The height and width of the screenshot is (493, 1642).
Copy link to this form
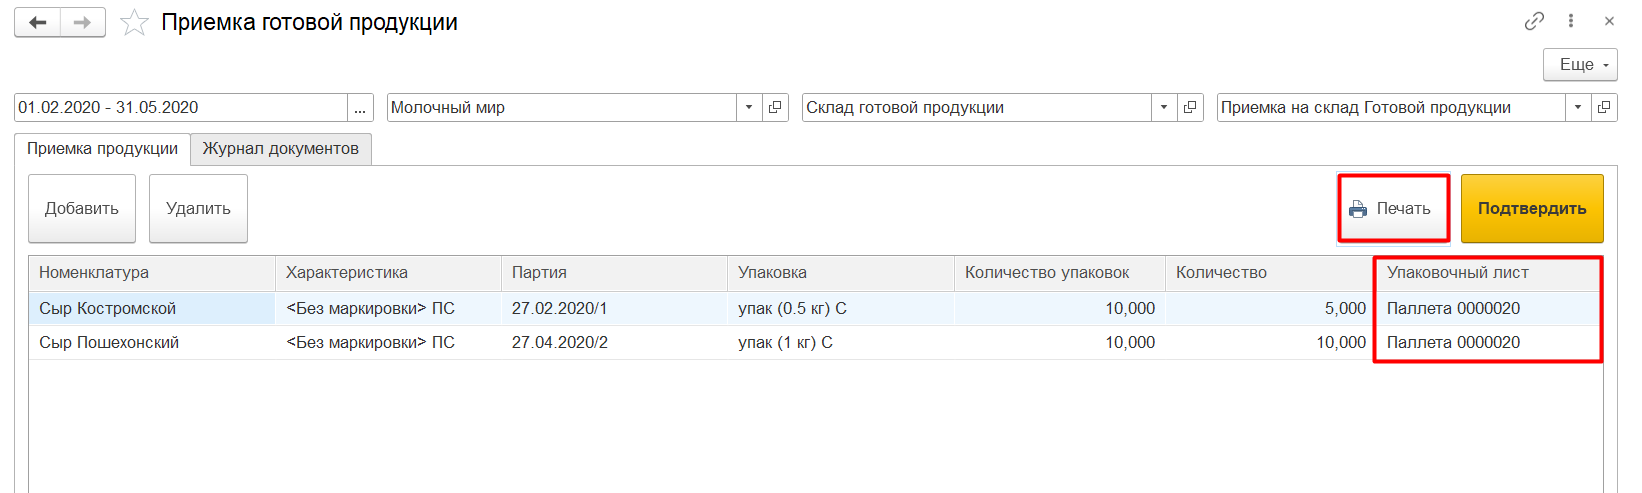point(1534,21)
